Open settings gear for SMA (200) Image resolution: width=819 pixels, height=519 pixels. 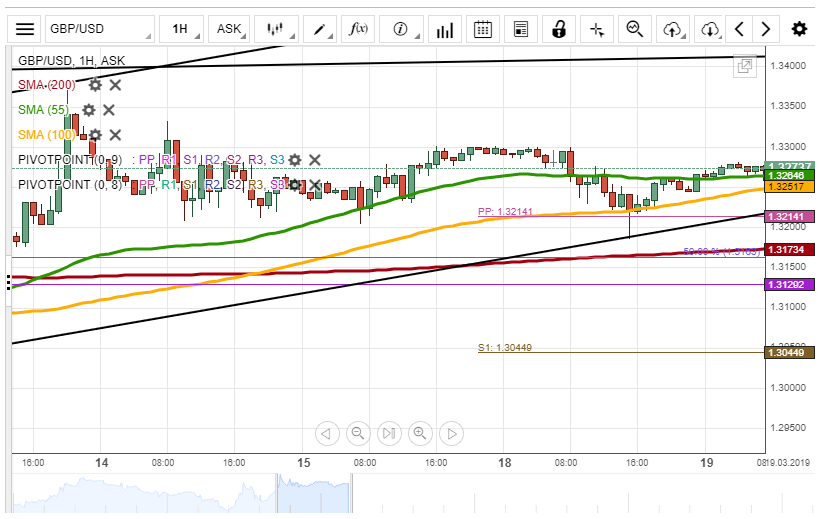[x=95, y=85]
